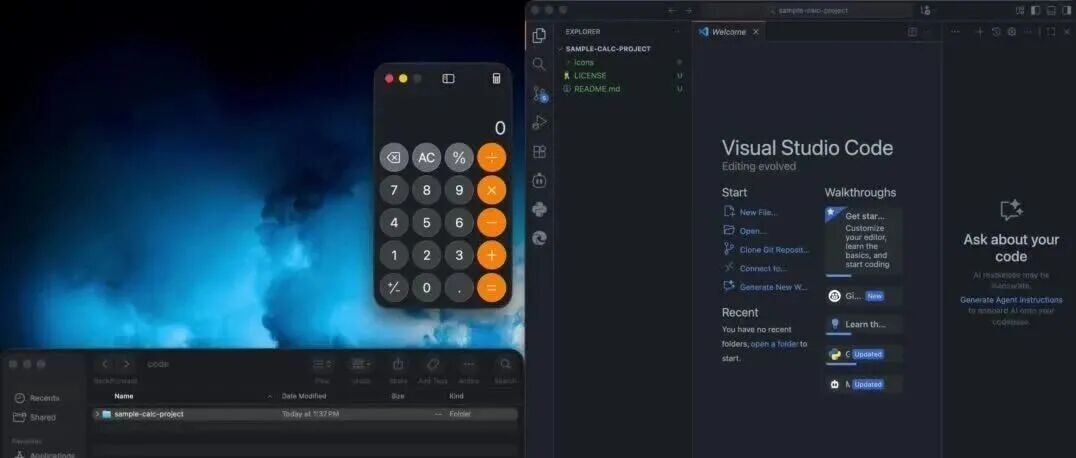This screenshot has width=1076, height=458.
Task: Open the Python view in activity bar
Action: [x=539, y=209]
